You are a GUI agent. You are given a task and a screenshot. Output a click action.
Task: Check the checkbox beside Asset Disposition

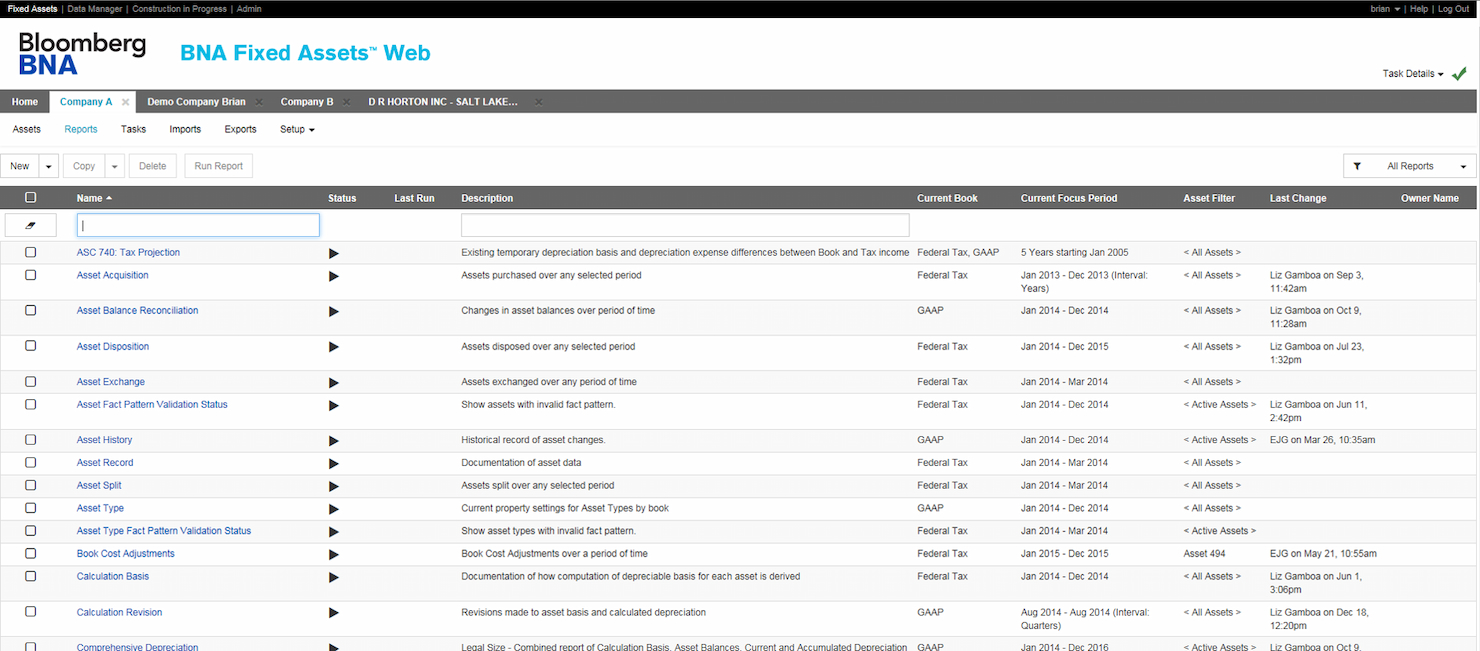point(30,346)
